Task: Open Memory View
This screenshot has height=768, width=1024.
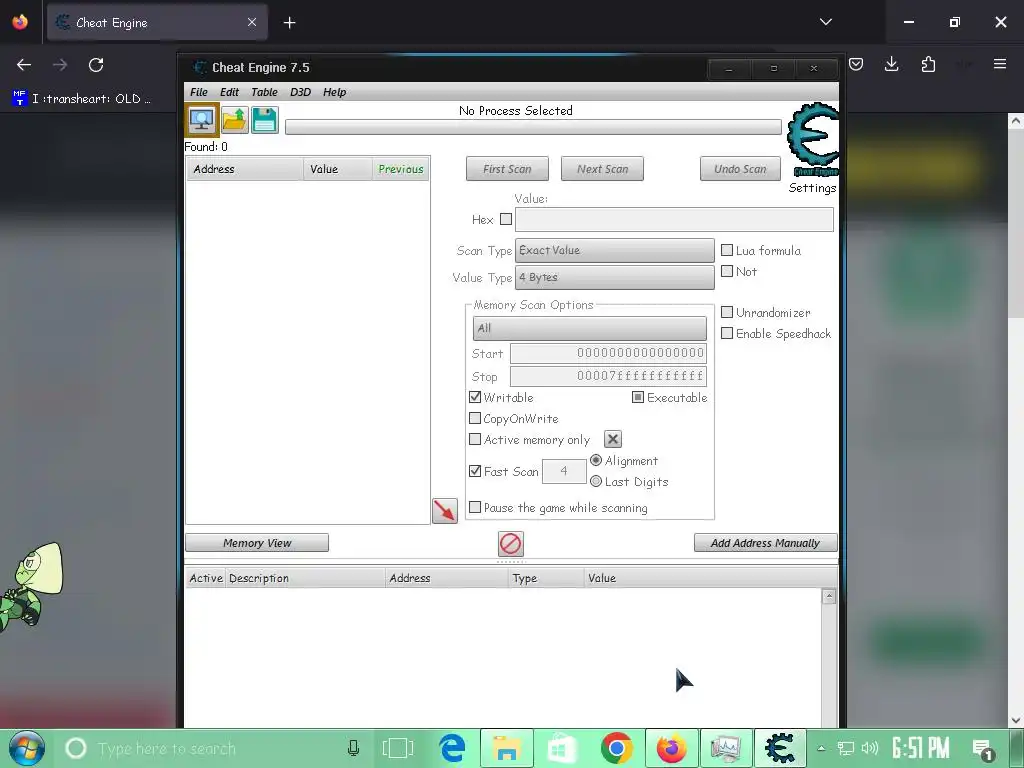Action: click(257, 543)
